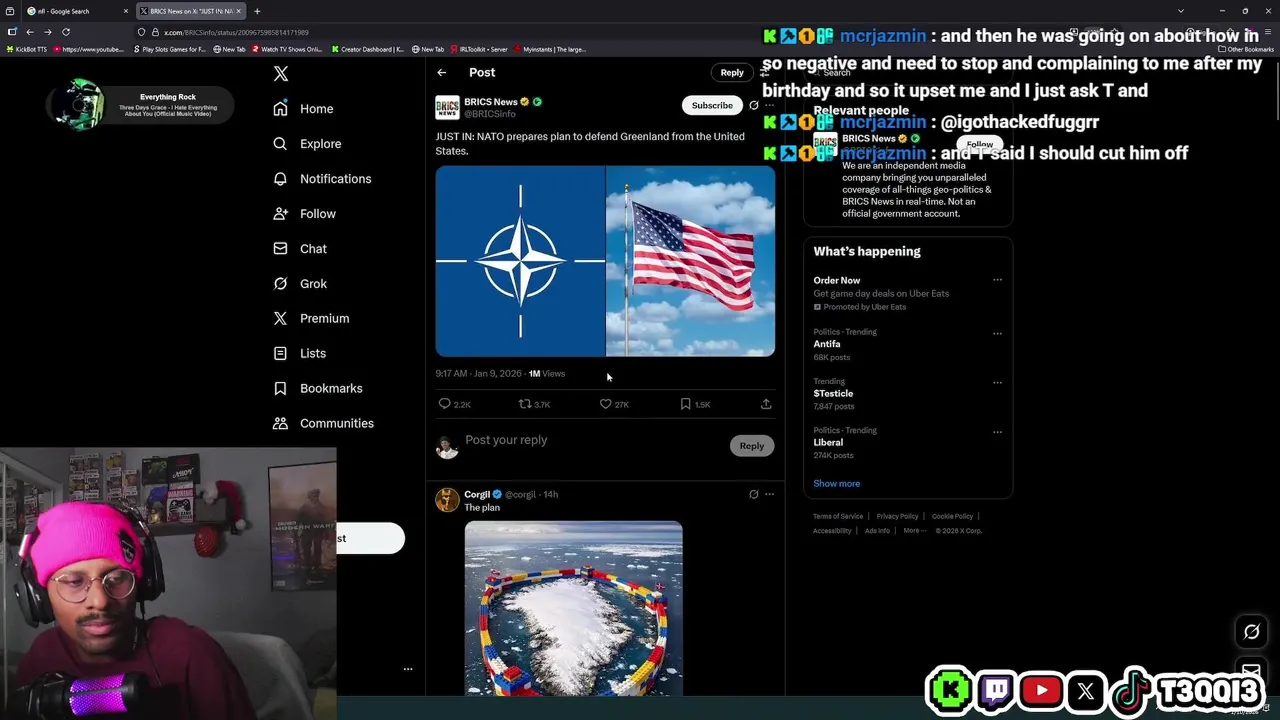Open a new browser tab

(257, 11)
